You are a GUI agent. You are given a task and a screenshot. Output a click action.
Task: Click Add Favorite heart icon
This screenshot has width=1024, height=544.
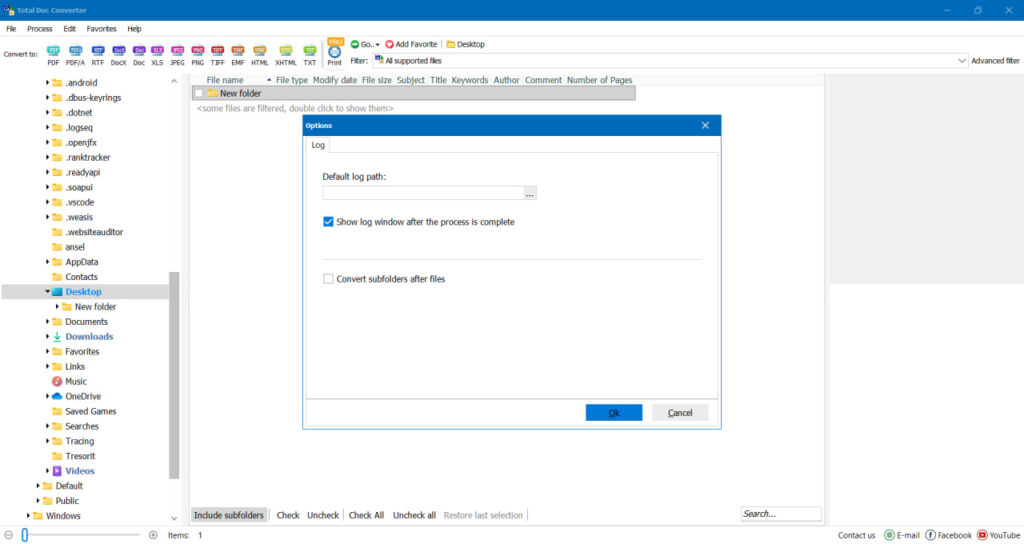389,44
